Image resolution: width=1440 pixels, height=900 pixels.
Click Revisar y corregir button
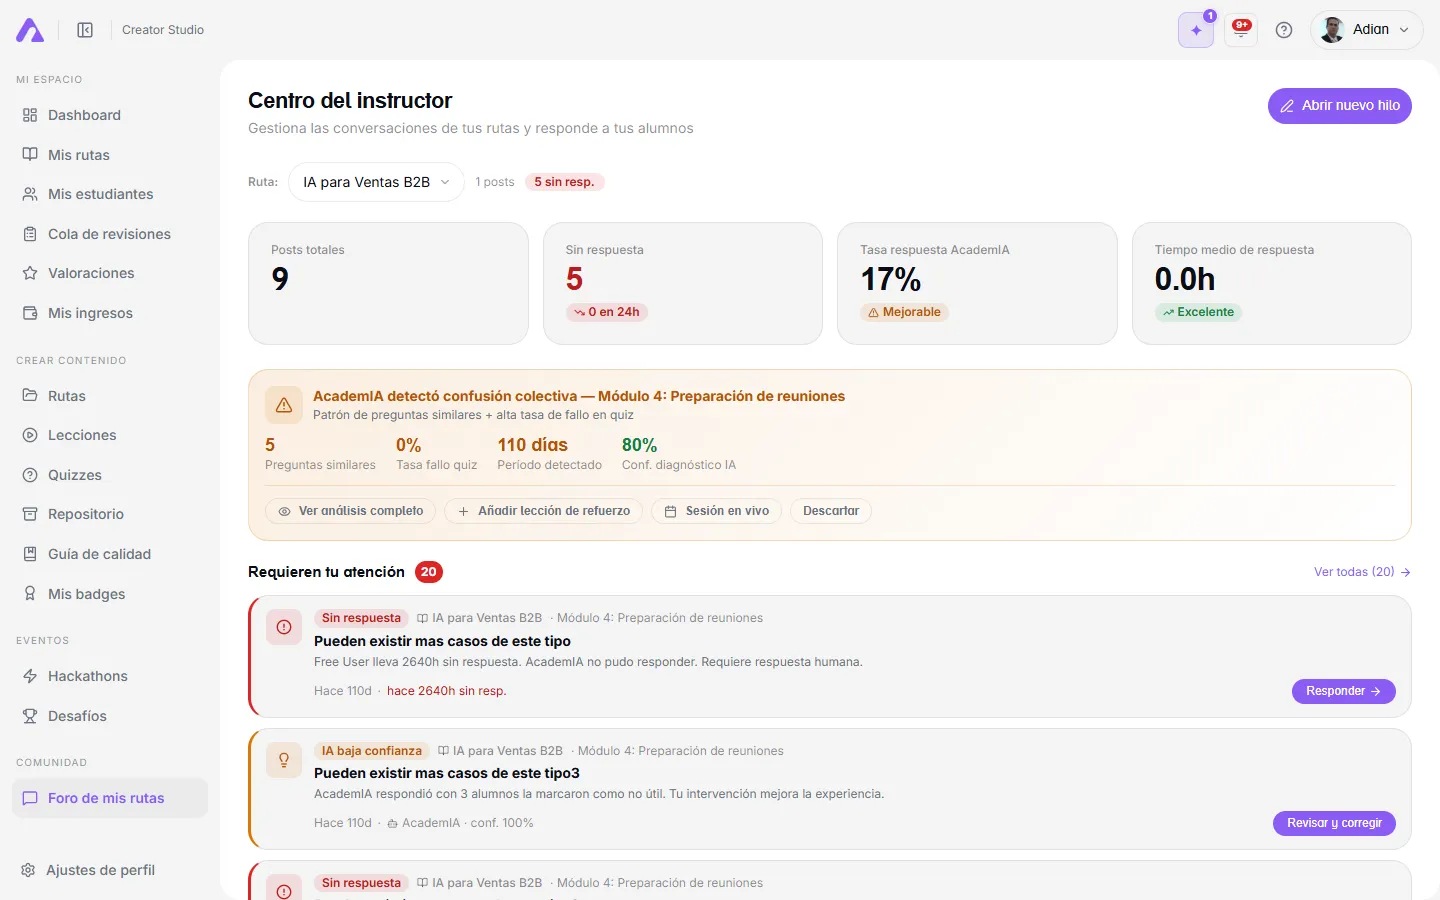point(1334,823)
